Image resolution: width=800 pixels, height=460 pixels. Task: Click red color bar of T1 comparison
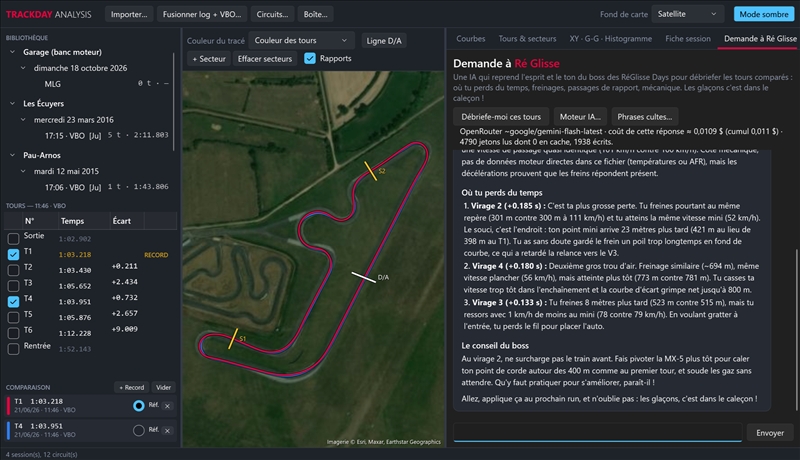(x=8, y=405)
